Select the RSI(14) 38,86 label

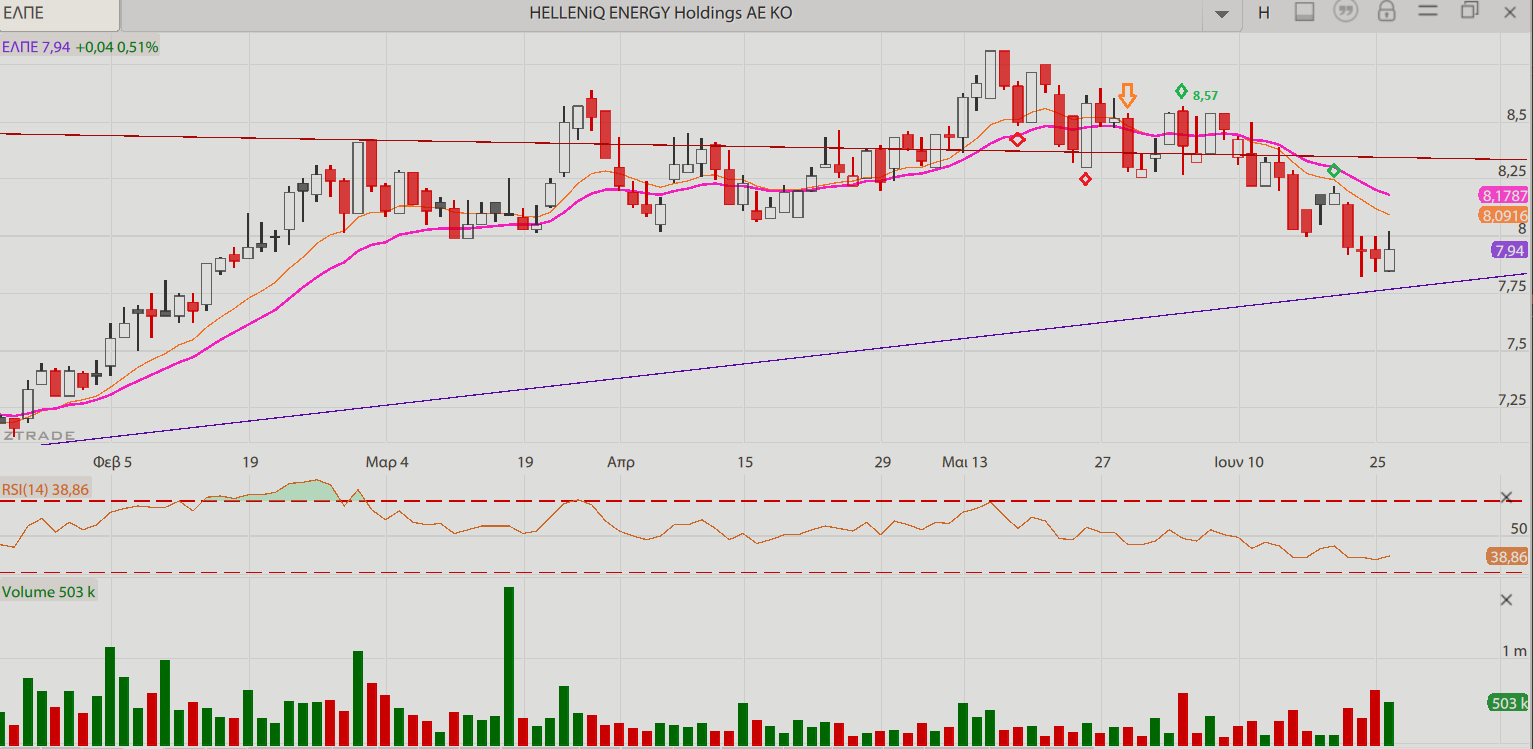coord(45,489)
